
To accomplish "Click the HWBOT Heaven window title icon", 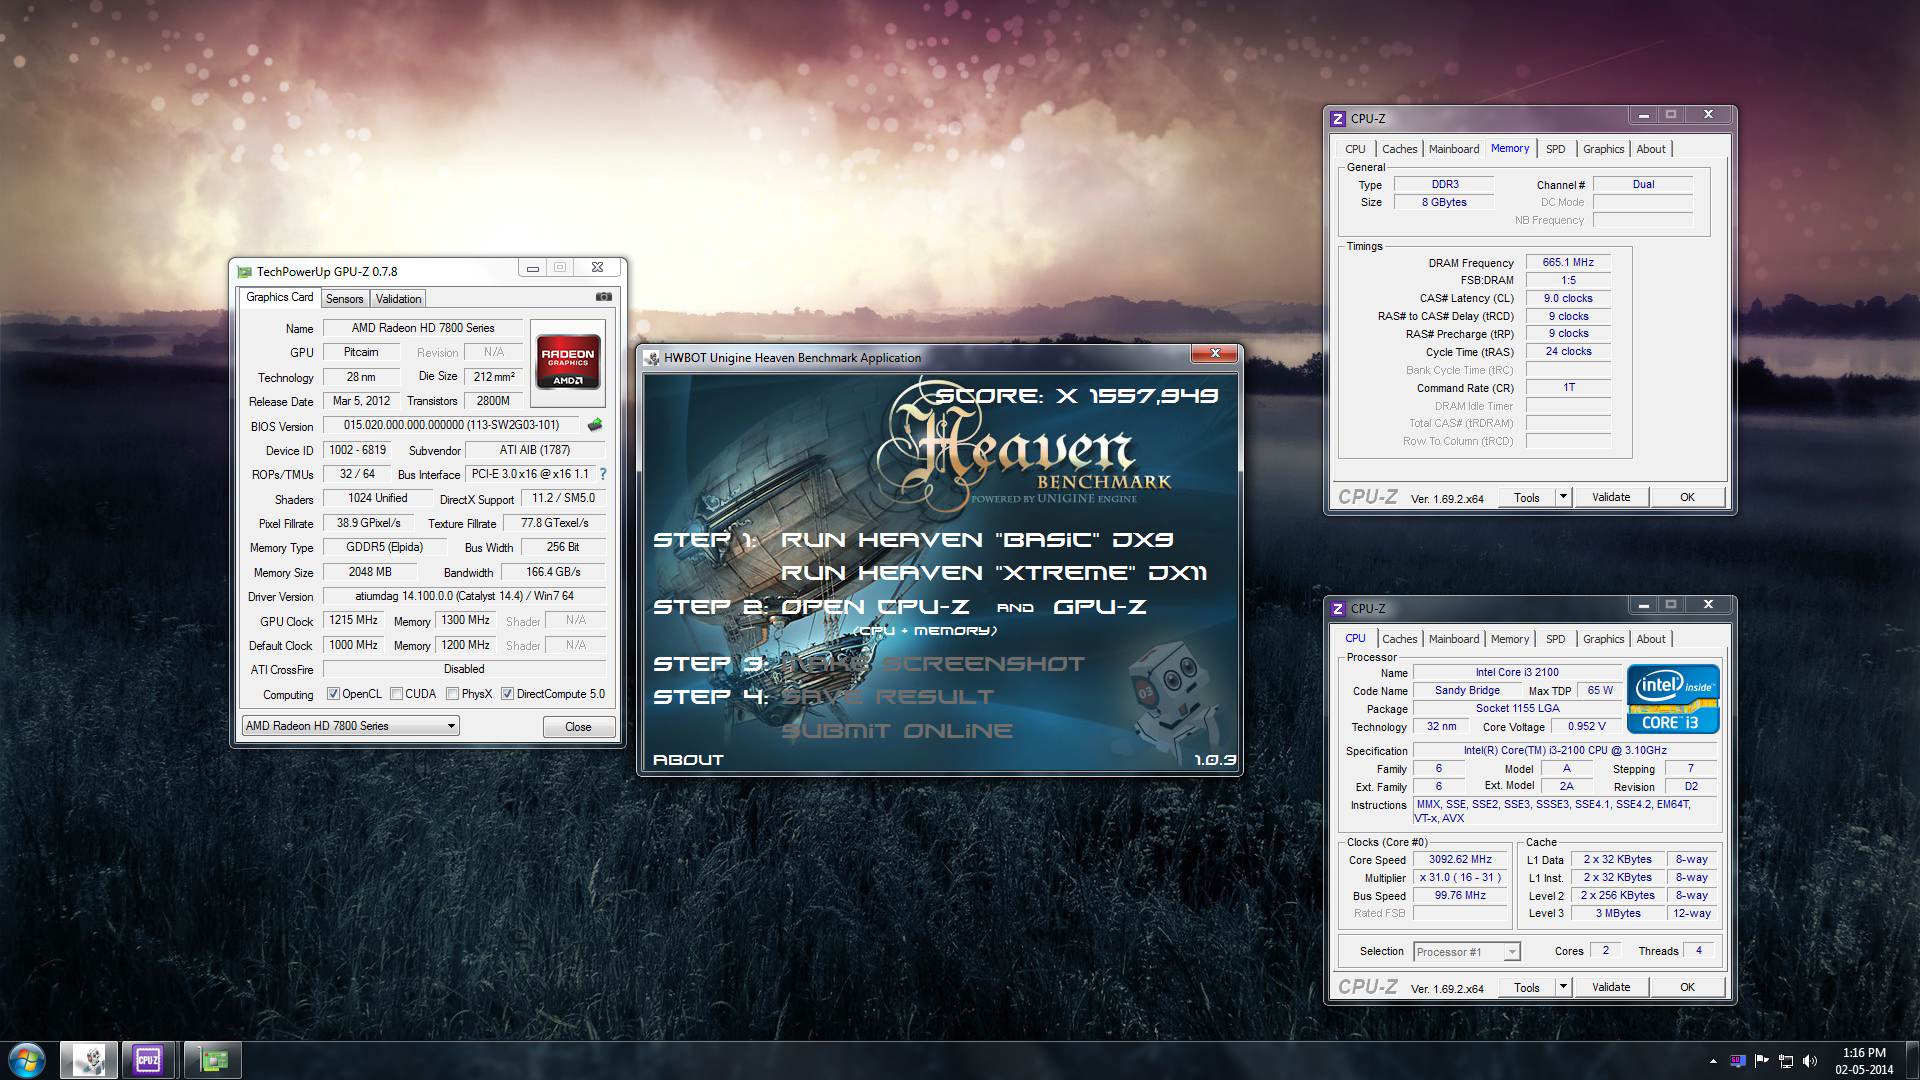I will (x=652, y=358).
